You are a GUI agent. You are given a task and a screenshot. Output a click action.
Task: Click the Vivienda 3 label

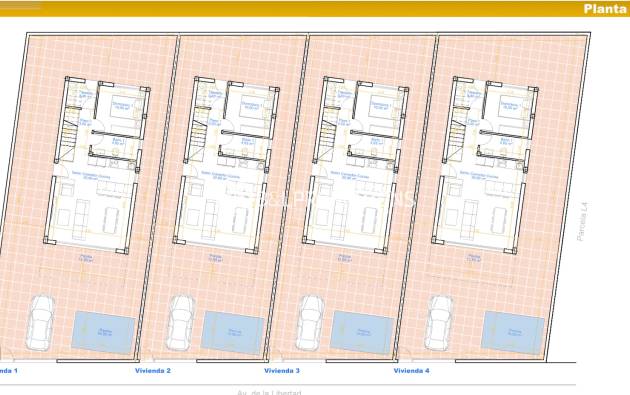click(282, 370)
